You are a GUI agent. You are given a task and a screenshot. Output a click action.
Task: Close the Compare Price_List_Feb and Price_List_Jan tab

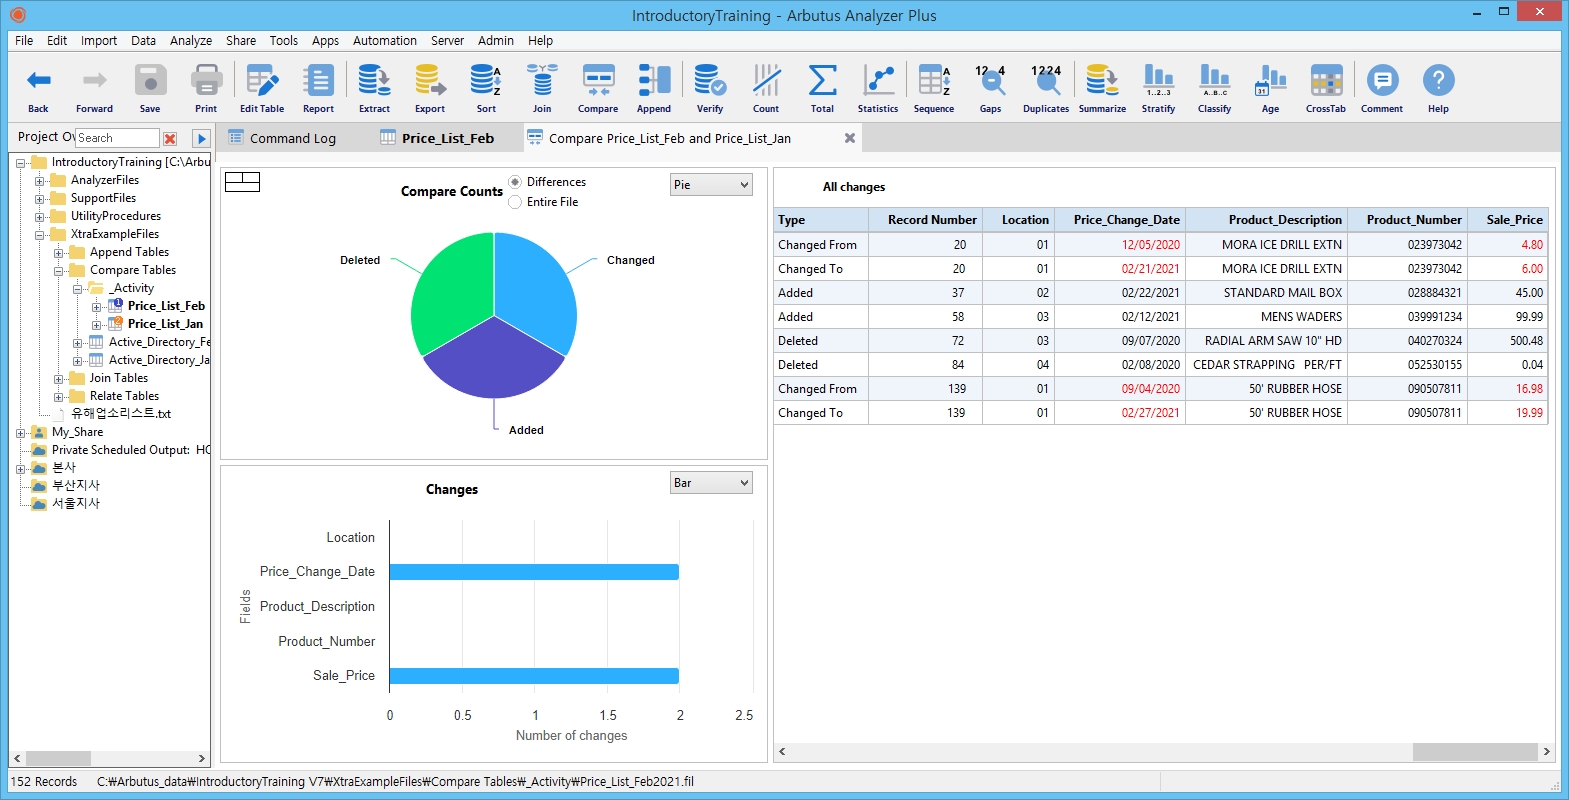[x=850, y=138]
